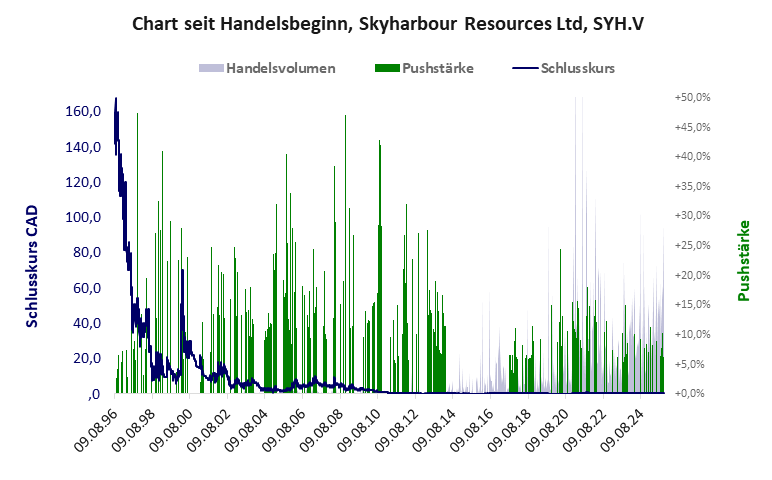Select the green Pushstärke axis title
Image resolution: width=772 pixels, height=480 pixels.
click(743, 261)
